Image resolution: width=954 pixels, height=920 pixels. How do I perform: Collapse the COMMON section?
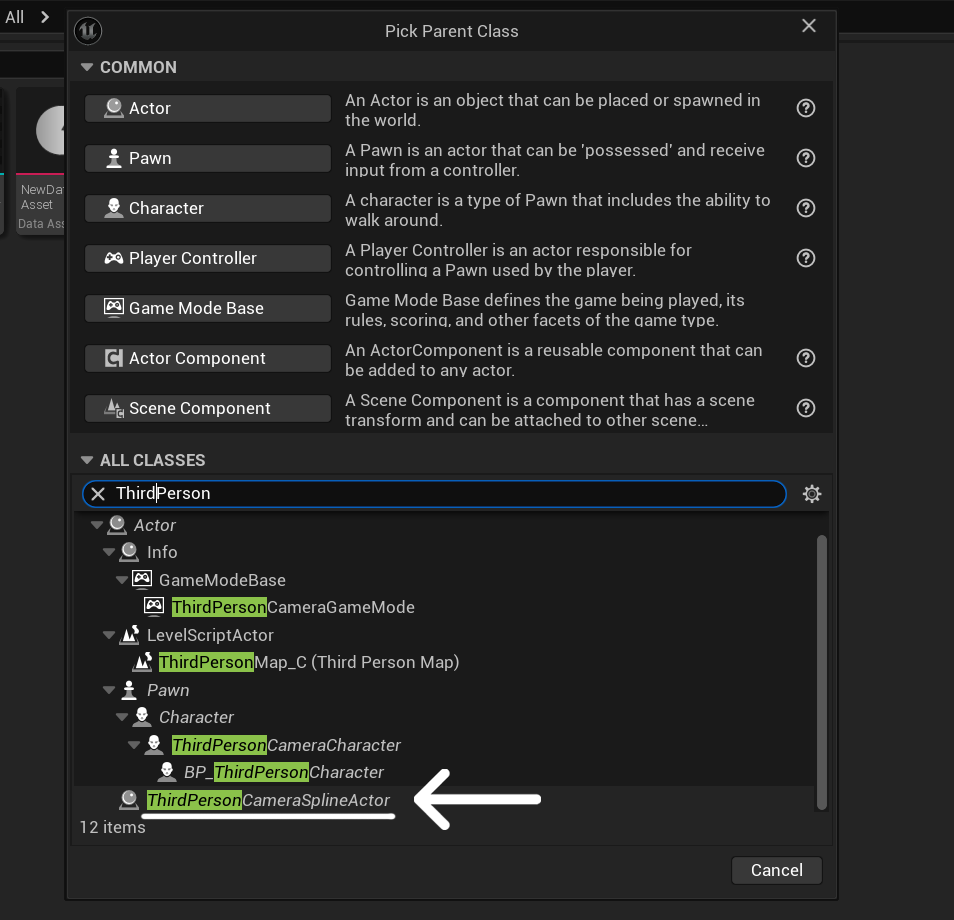coord(86,67)
